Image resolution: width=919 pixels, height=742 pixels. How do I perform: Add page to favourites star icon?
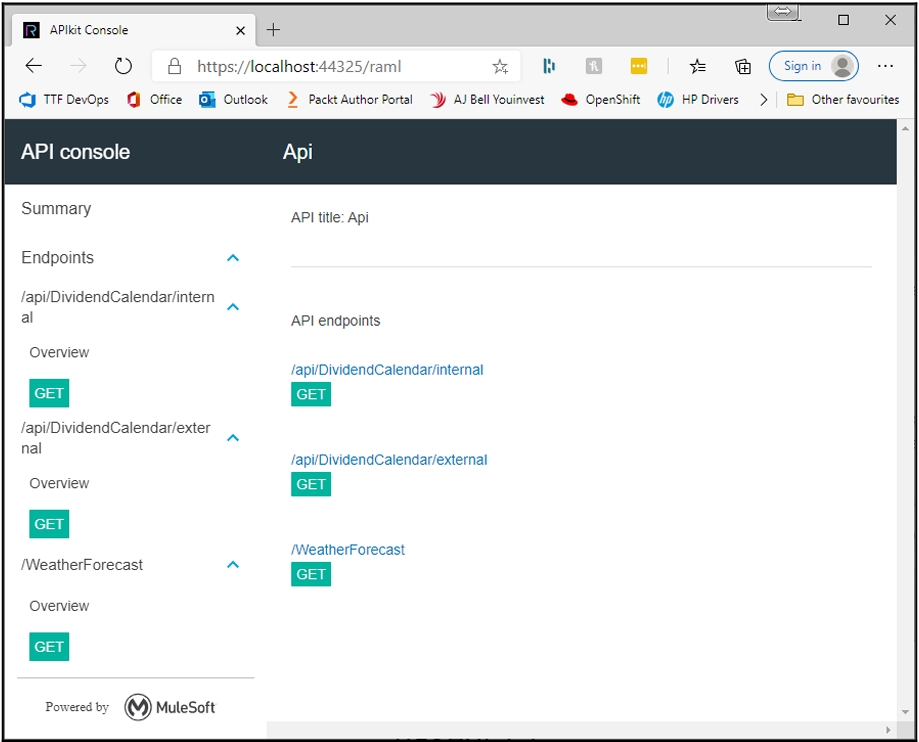pyautogui.click(x=500, y=67)
